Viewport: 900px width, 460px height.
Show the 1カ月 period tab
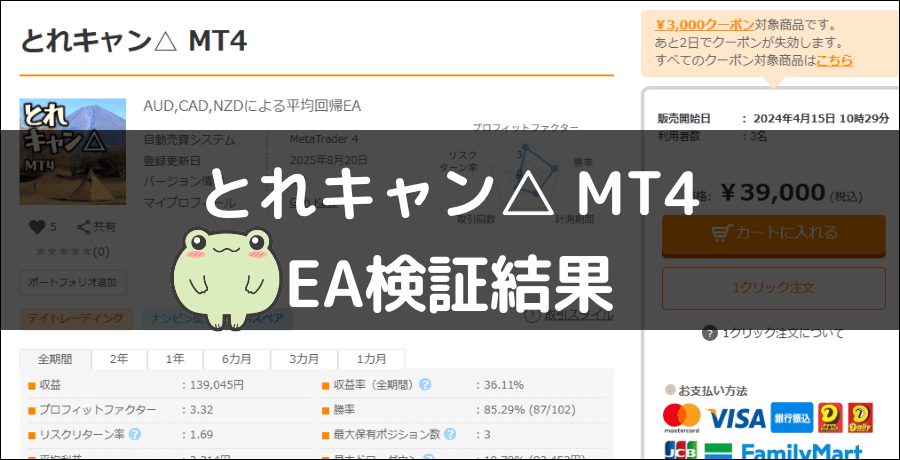371,360
